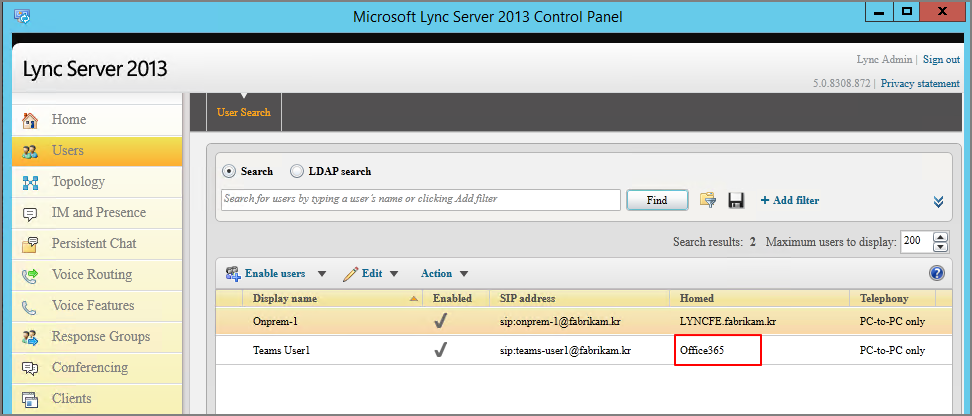This screenshot has width=972, height=416.
Task: Maximize the Control Panel window
Action: coord(907,11)
